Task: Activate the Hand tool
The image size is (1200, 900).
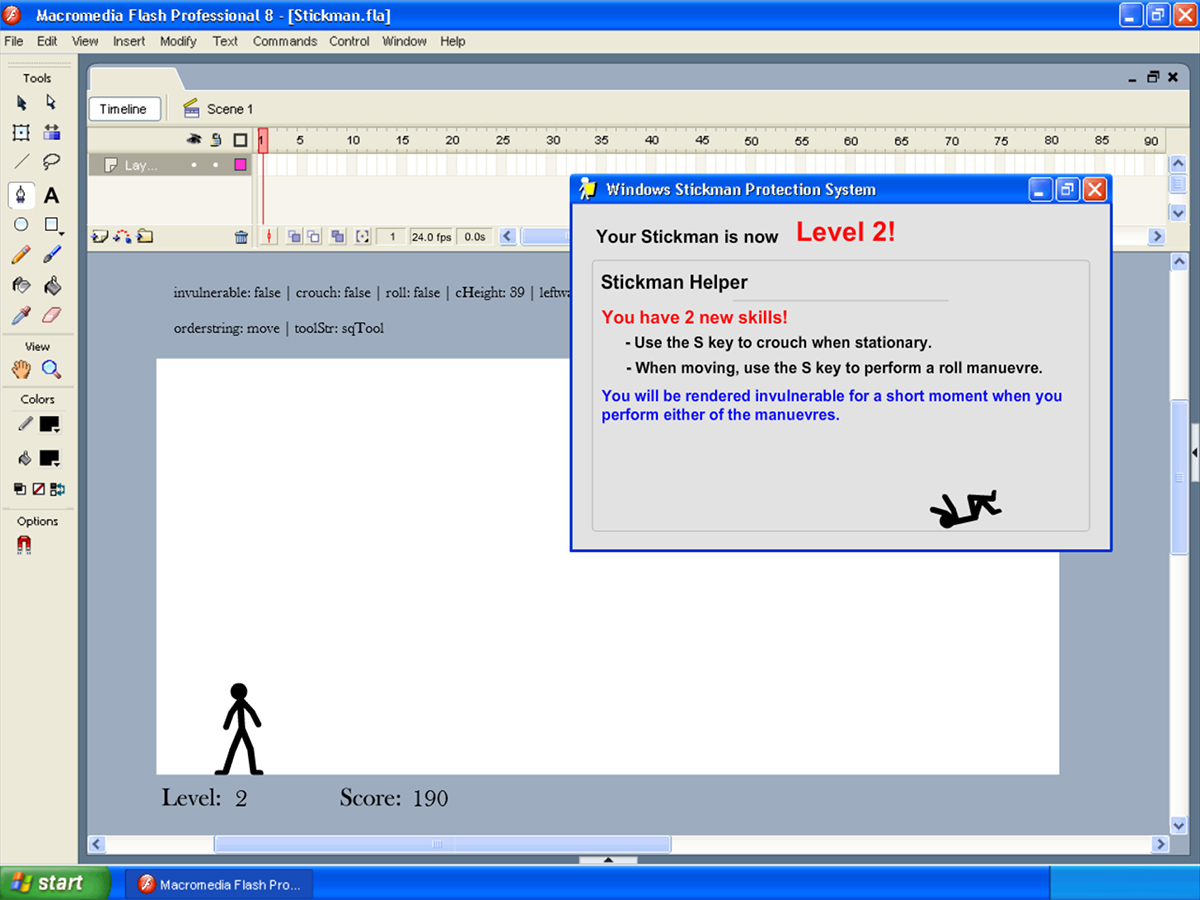Action: point(21,369)
